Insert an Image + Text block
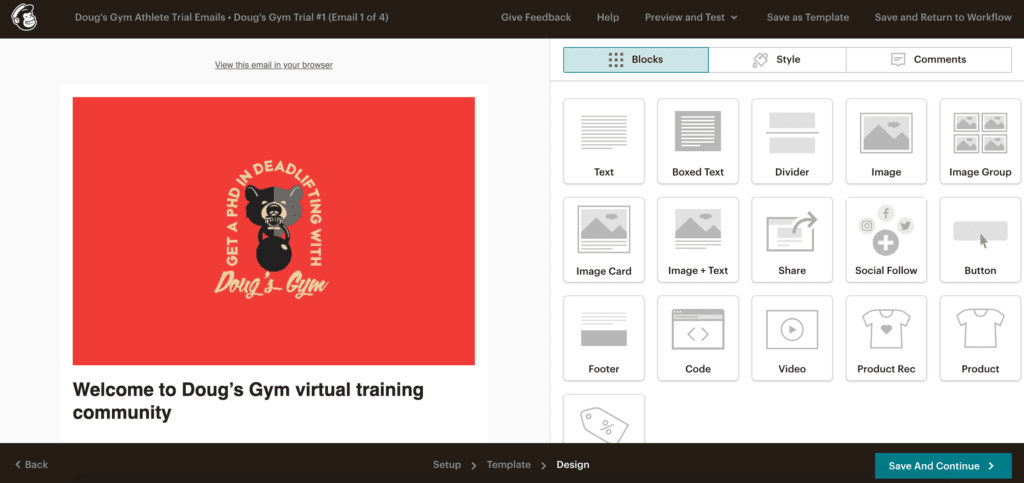Screen dimensions: 1024x483 [697, 240]
